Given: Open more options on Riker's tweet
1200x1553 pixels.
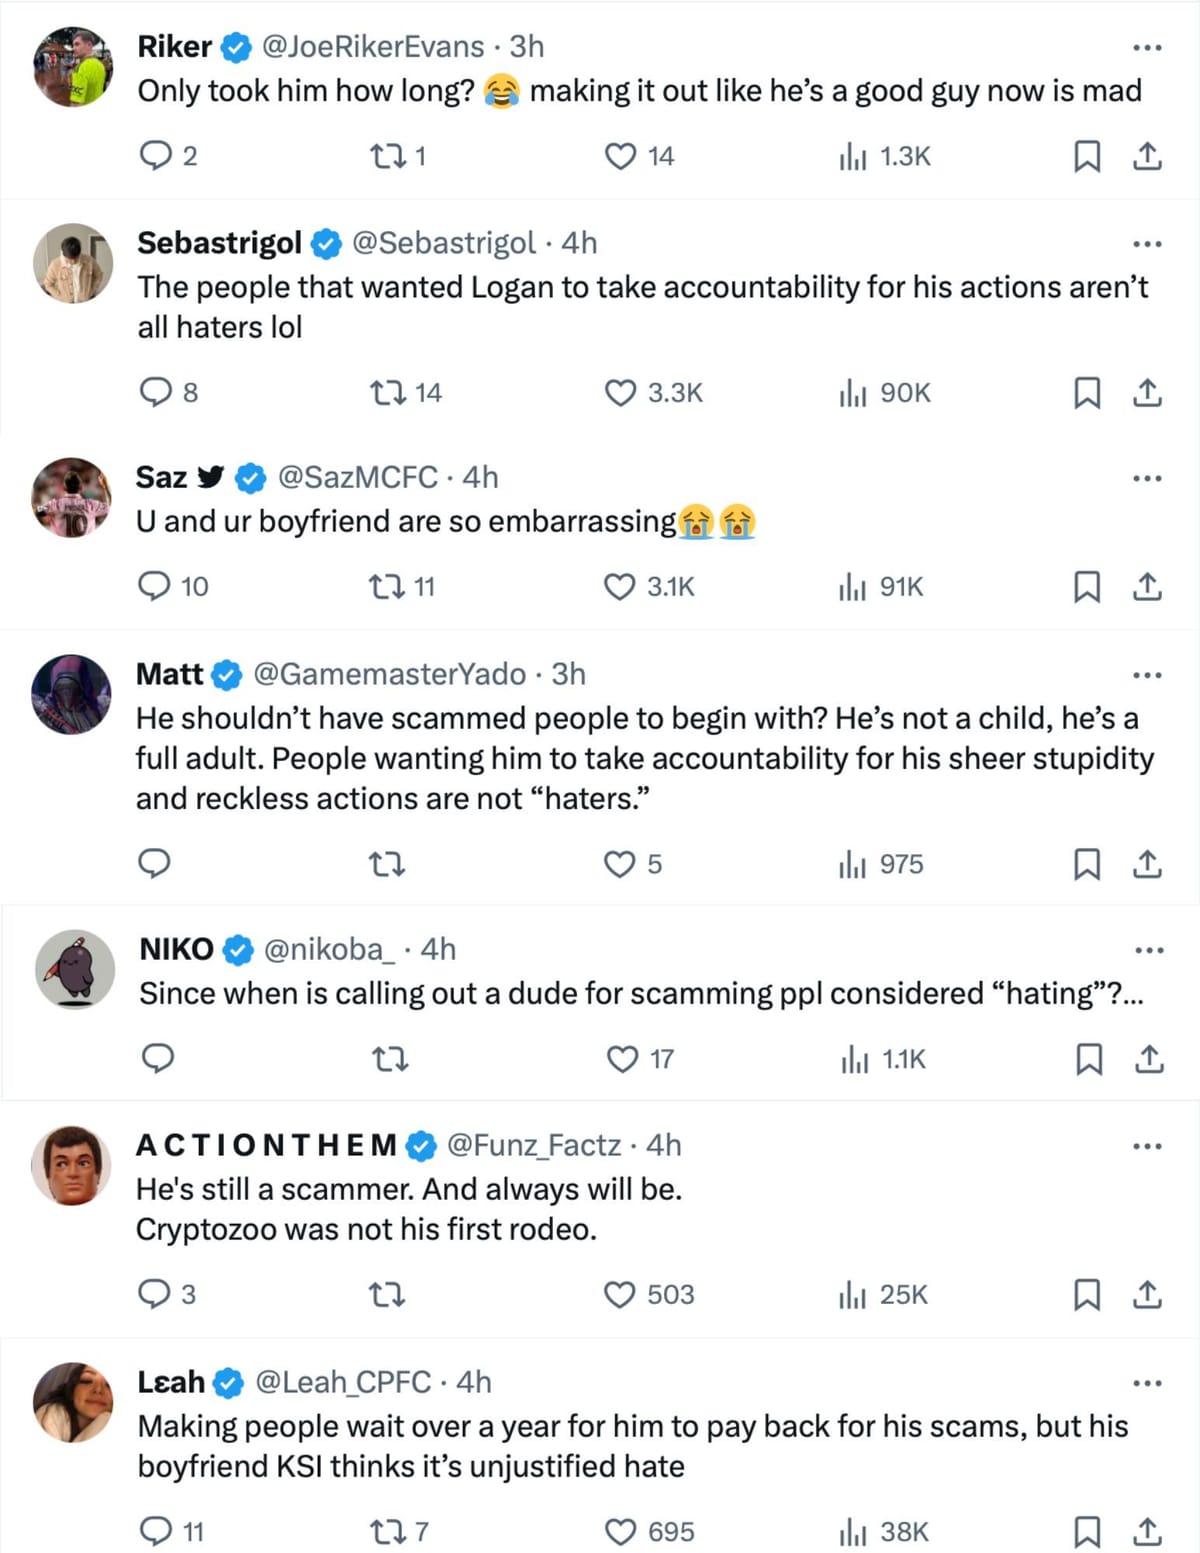Looking at the screenshot, I should tap(1147, 47).
